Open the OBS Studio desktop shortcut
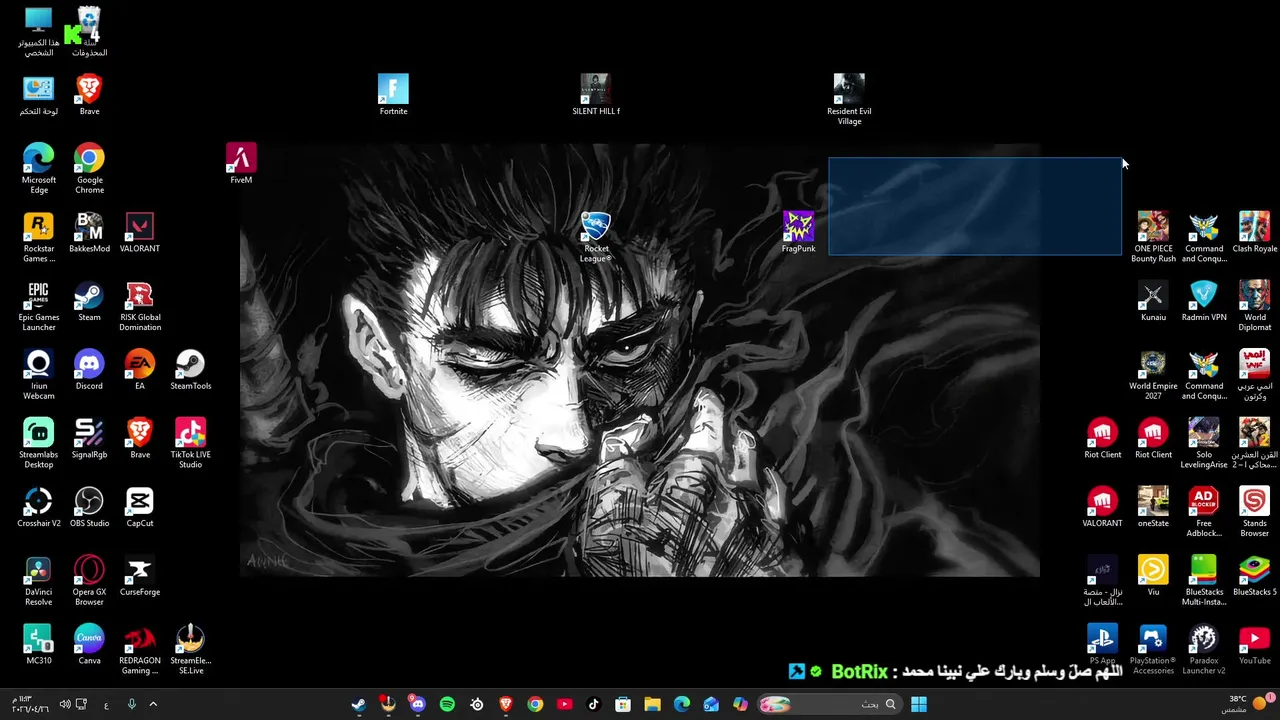Viewport: 1280px width, 720px height. click(89, 507)
